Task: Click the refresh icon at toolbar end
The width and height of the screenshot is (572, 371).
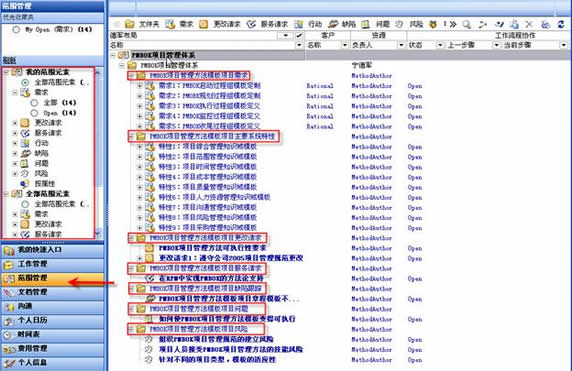Action: [561, 24]
